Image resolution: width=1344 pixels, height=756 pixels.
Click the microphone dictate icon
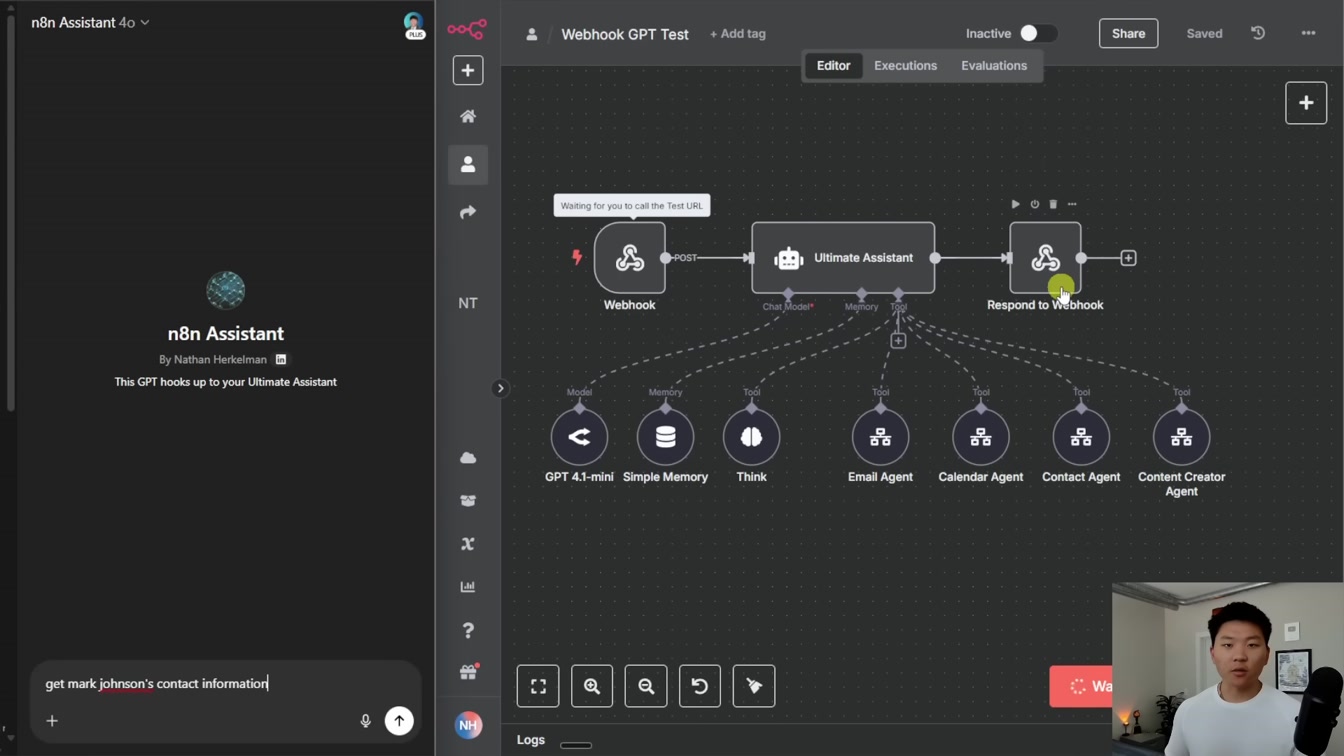pyautogui.click(x=365, y=721)
